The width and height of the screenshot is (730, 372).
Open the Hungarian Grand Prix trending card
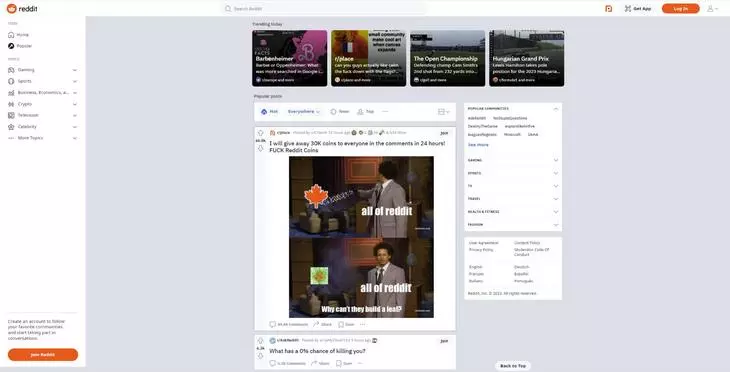(527, 58)
